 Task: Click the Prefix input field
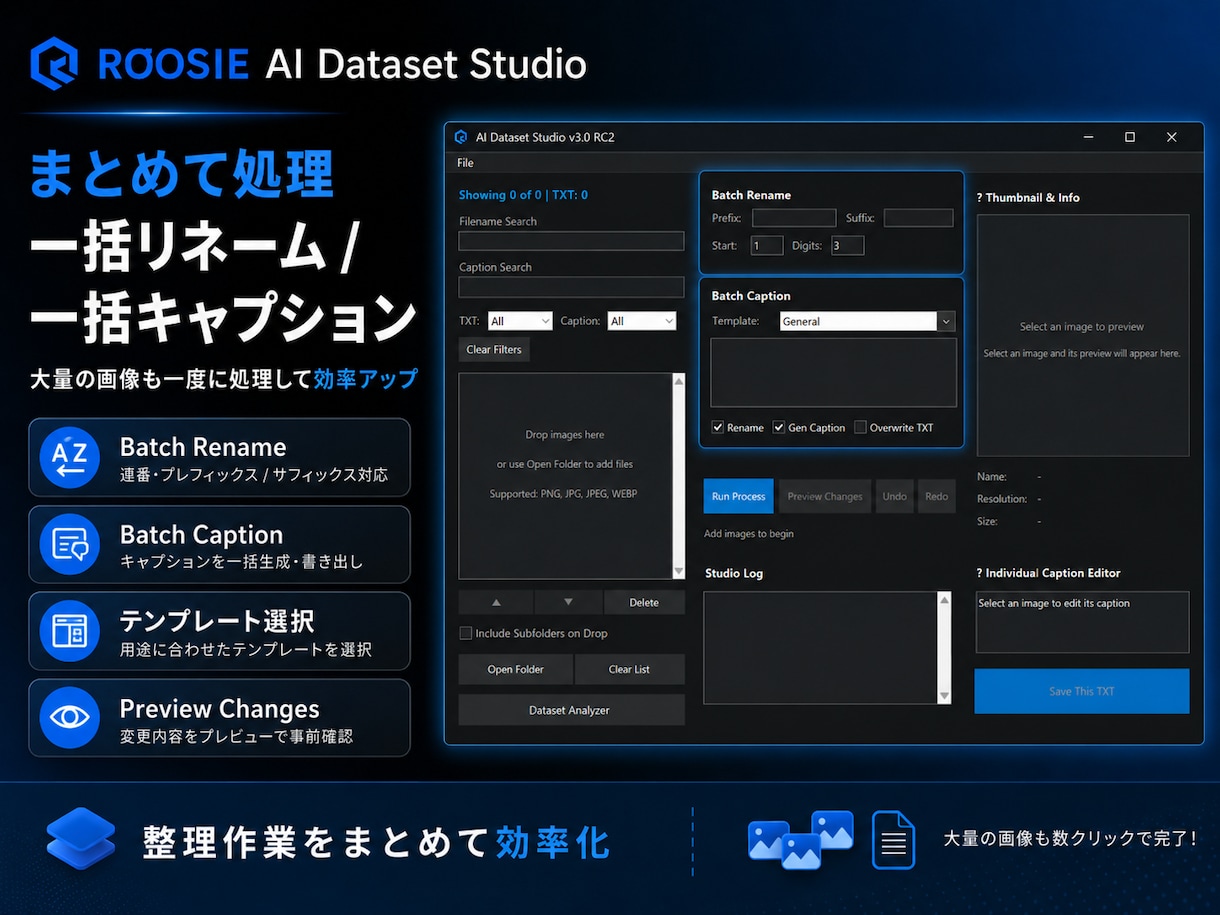pos(794,218)
